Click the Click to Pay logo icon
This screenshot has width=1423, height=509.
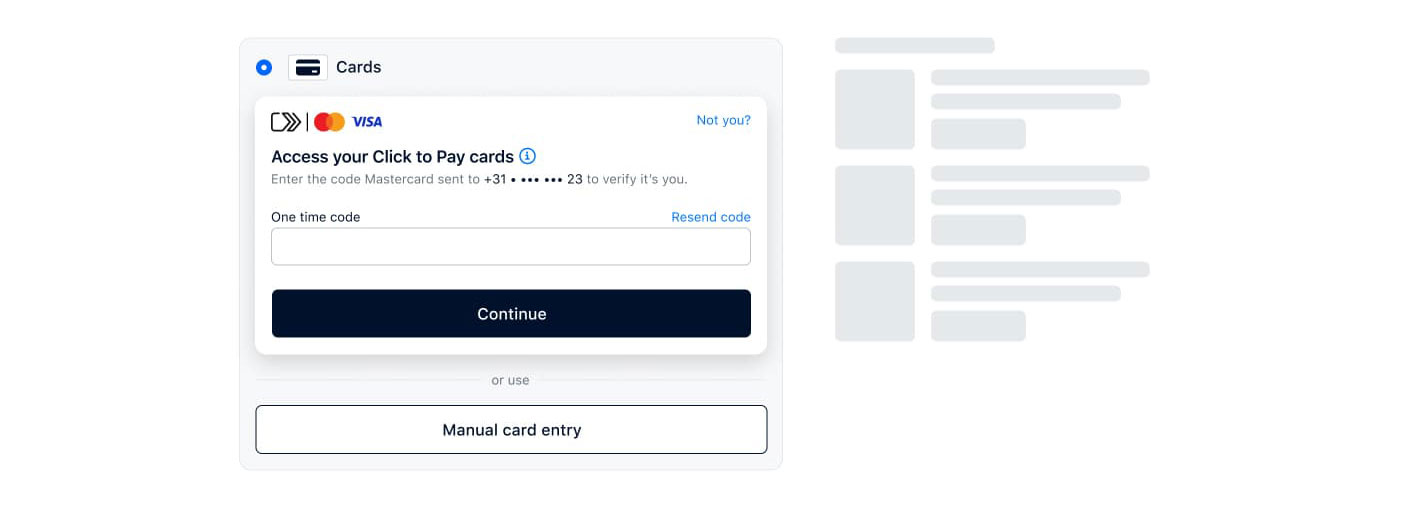click(x=286, y=122)
